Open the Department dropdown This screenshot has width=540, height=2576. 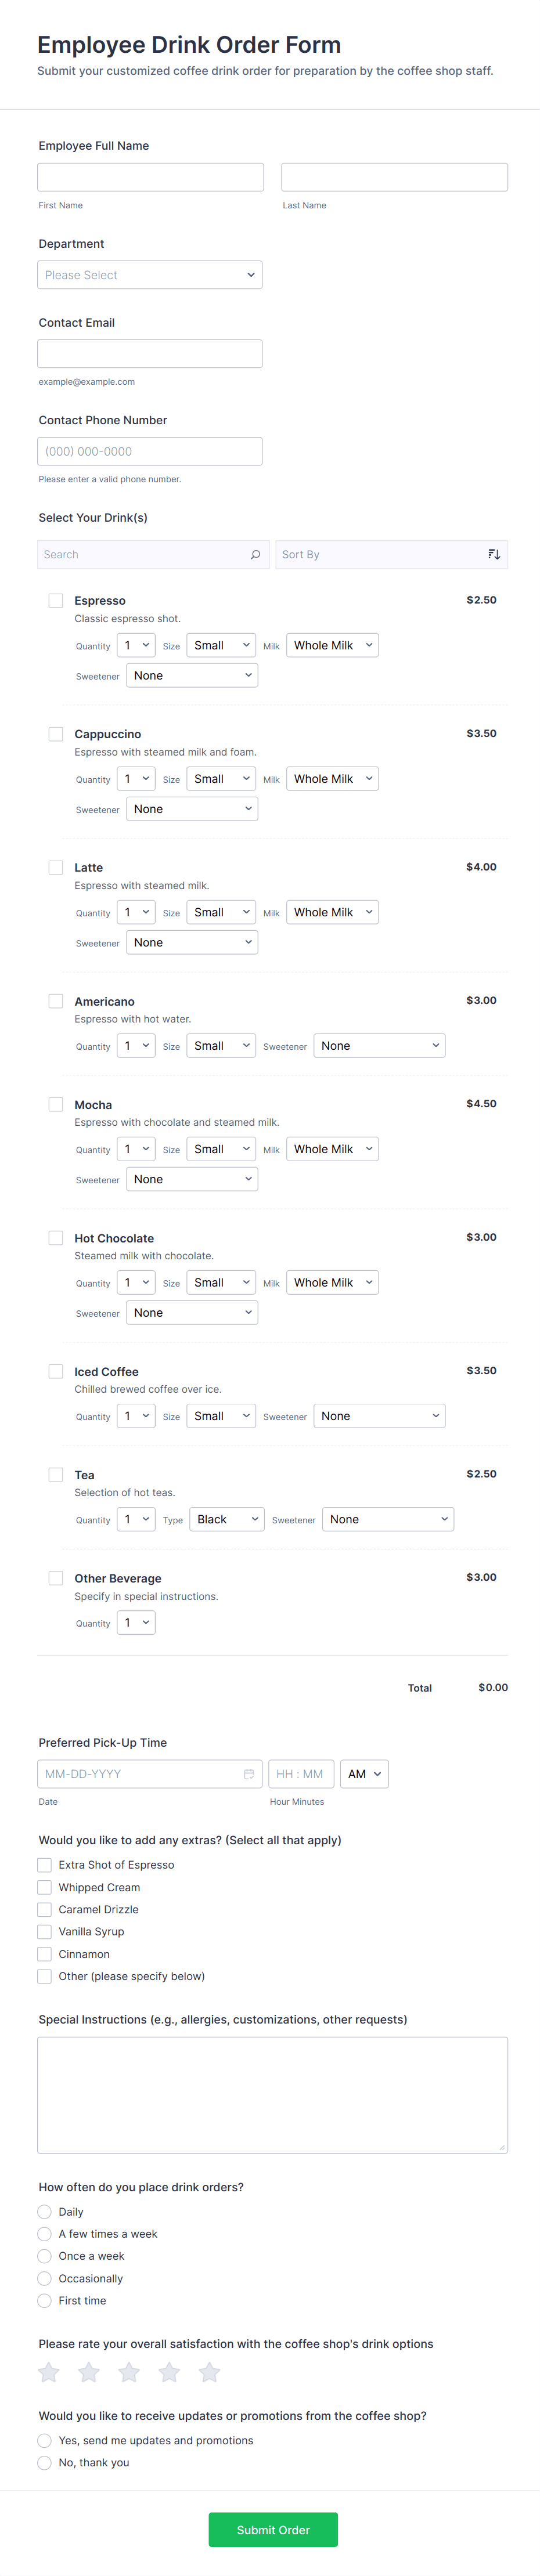point(150,275)
